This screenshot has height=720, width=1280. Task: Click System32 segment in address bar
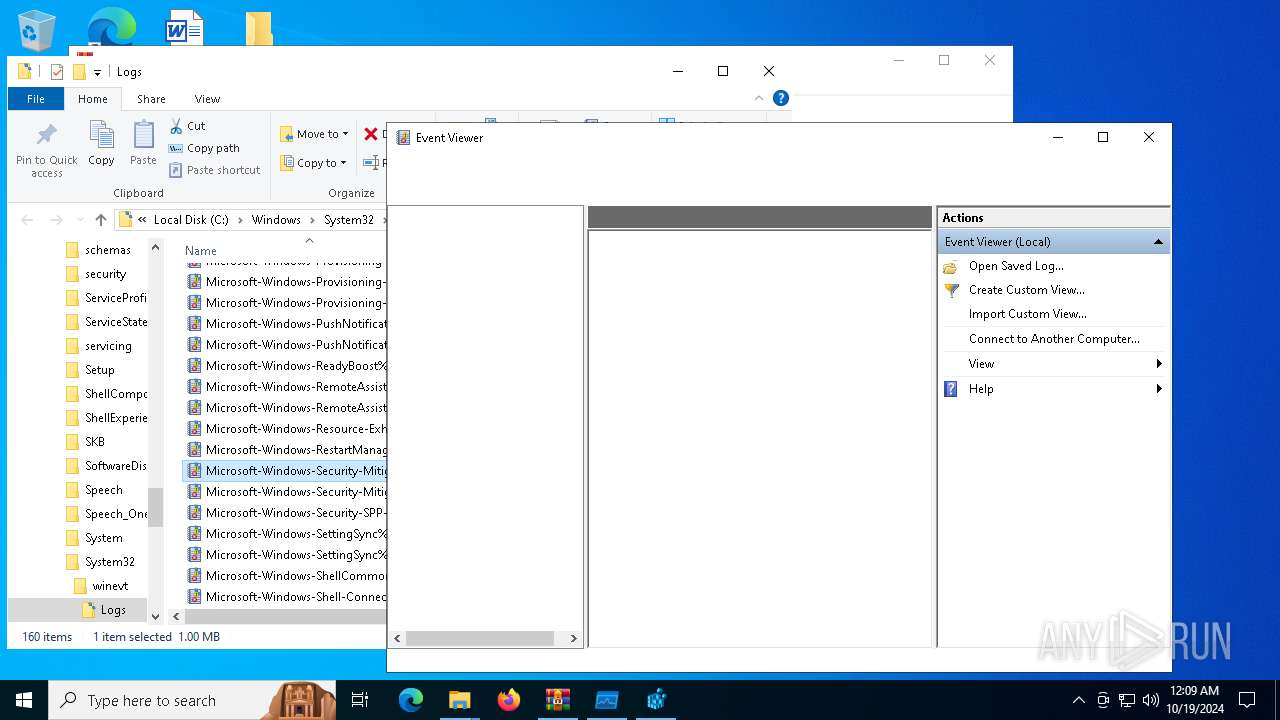tap(349, 220)
